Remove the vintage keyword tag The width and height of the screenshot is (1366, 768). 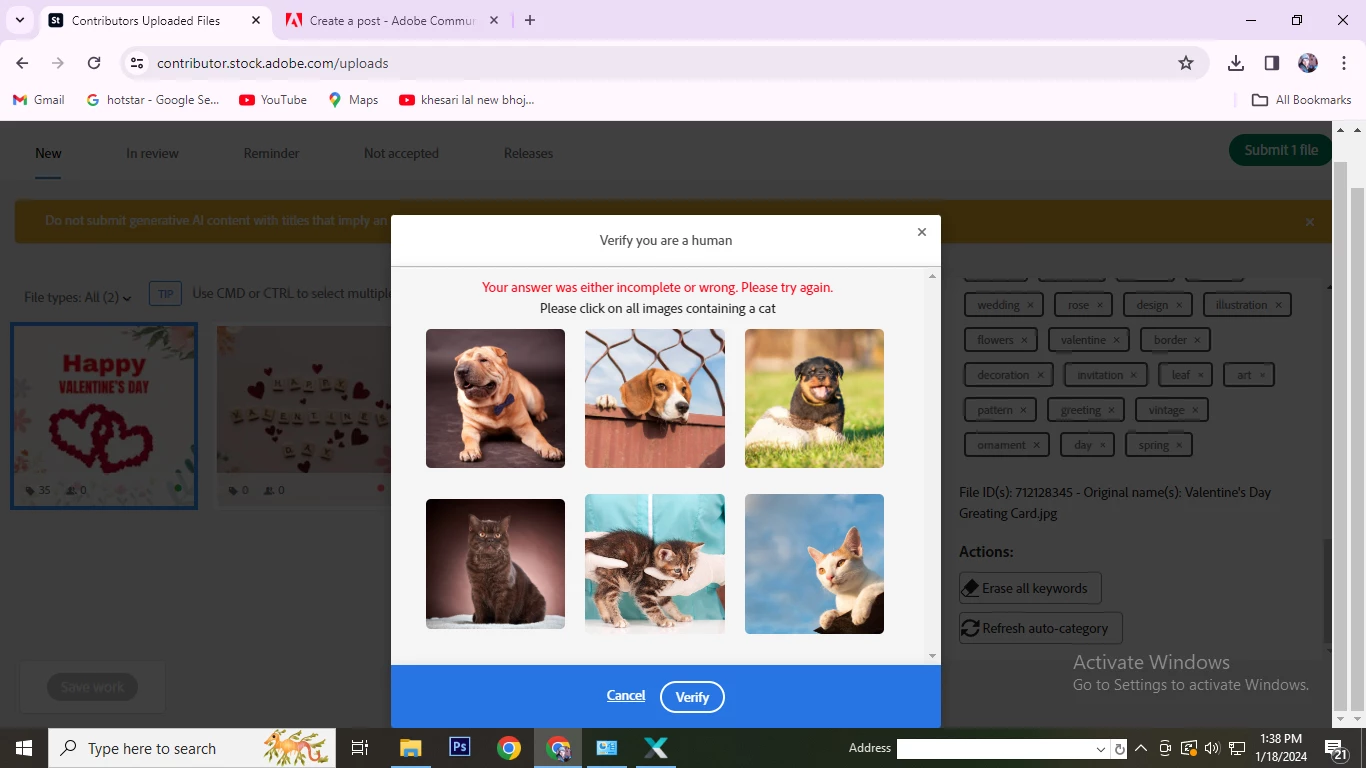[1195, 410]
